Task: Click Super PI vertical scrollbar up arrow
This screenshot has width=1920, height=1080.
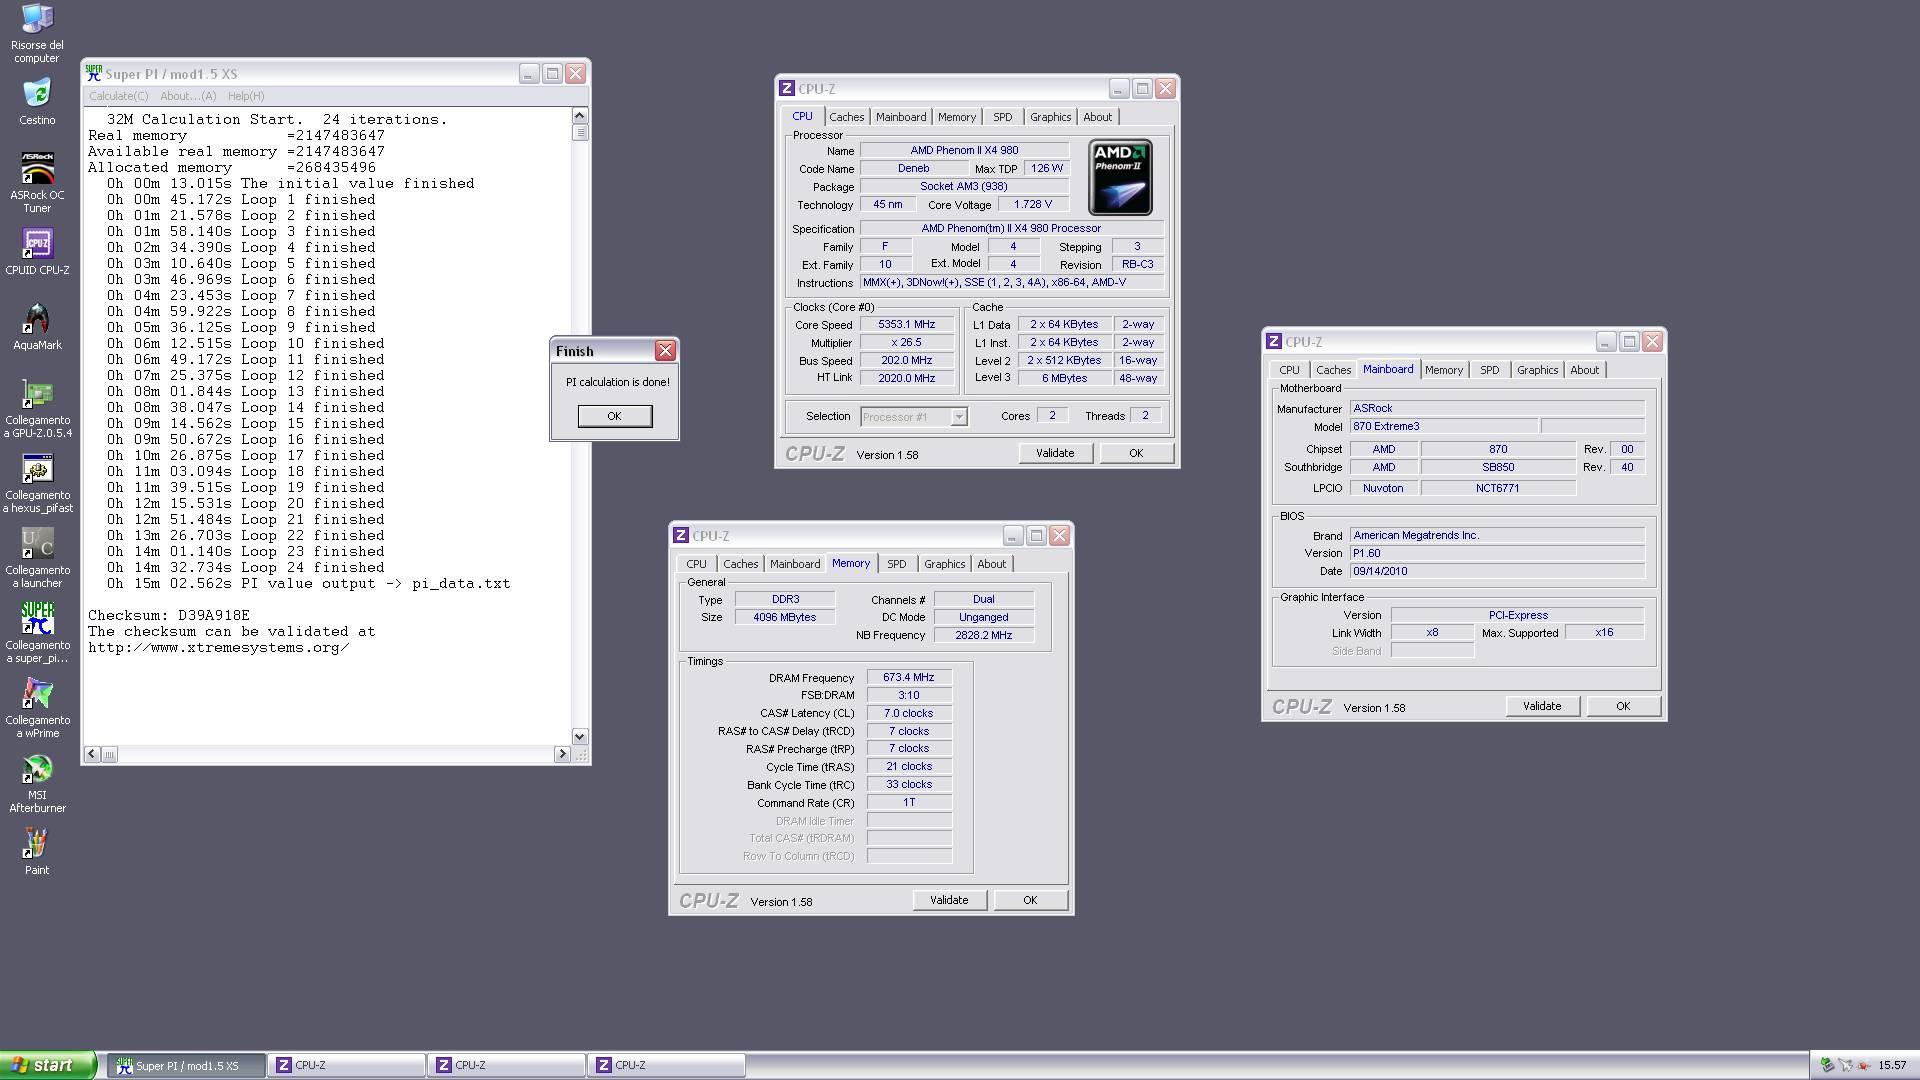Action: click(580, 115)
